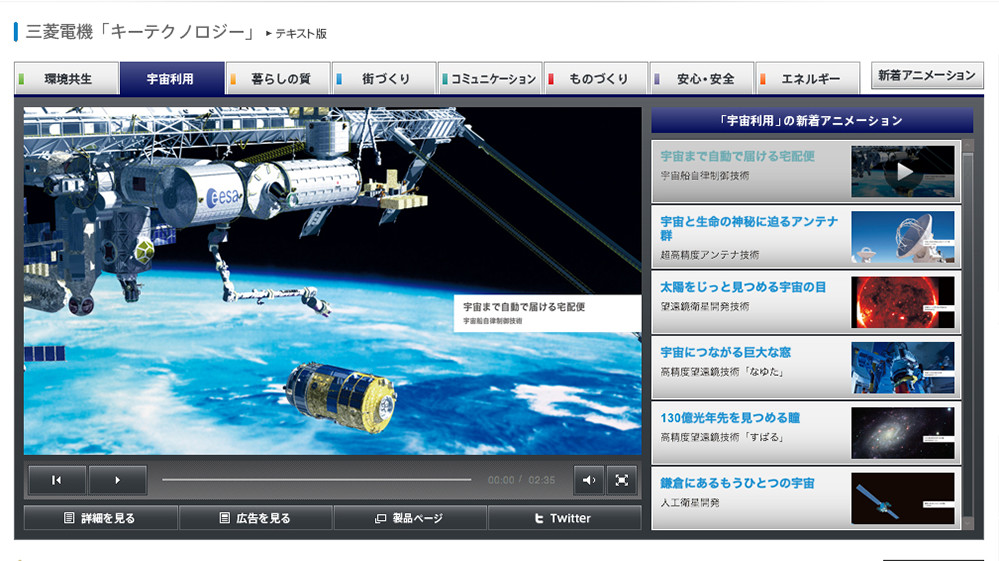
Task: Open the 製品ページ button
Action: 410,518
